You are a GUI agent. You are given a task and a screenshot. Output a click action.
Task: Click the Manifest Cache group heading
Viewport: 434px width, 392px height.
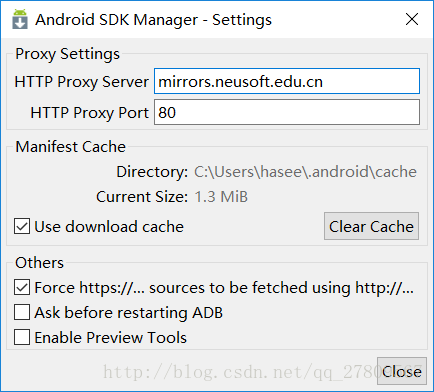pyautogui.click(x=71, y=147)
